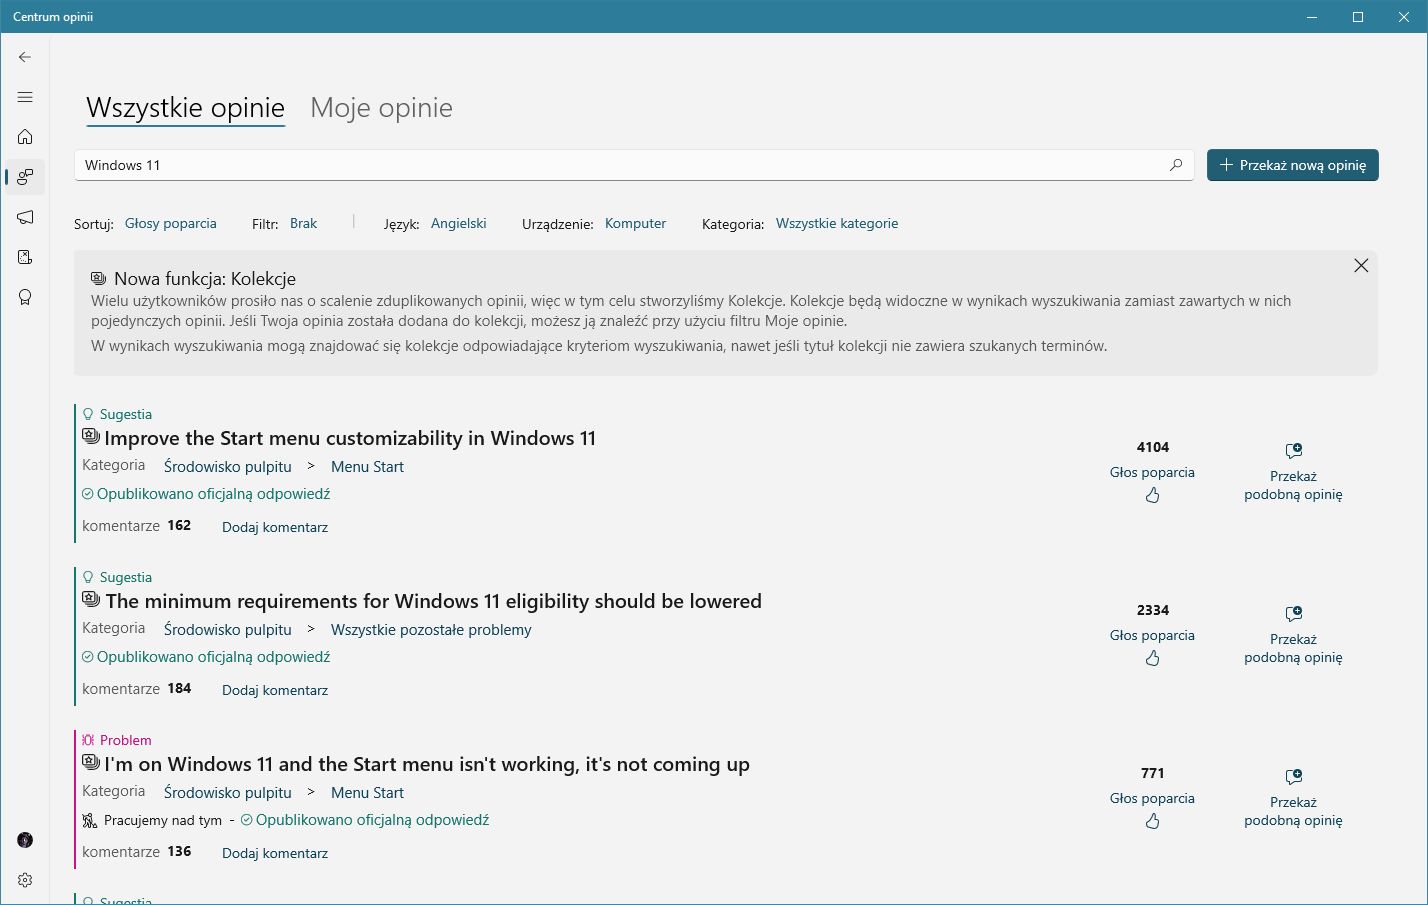Open Announcements megaphone icon in the sidebar
Viewport: 1428px width, 905px height.
[x=25, y=217]
